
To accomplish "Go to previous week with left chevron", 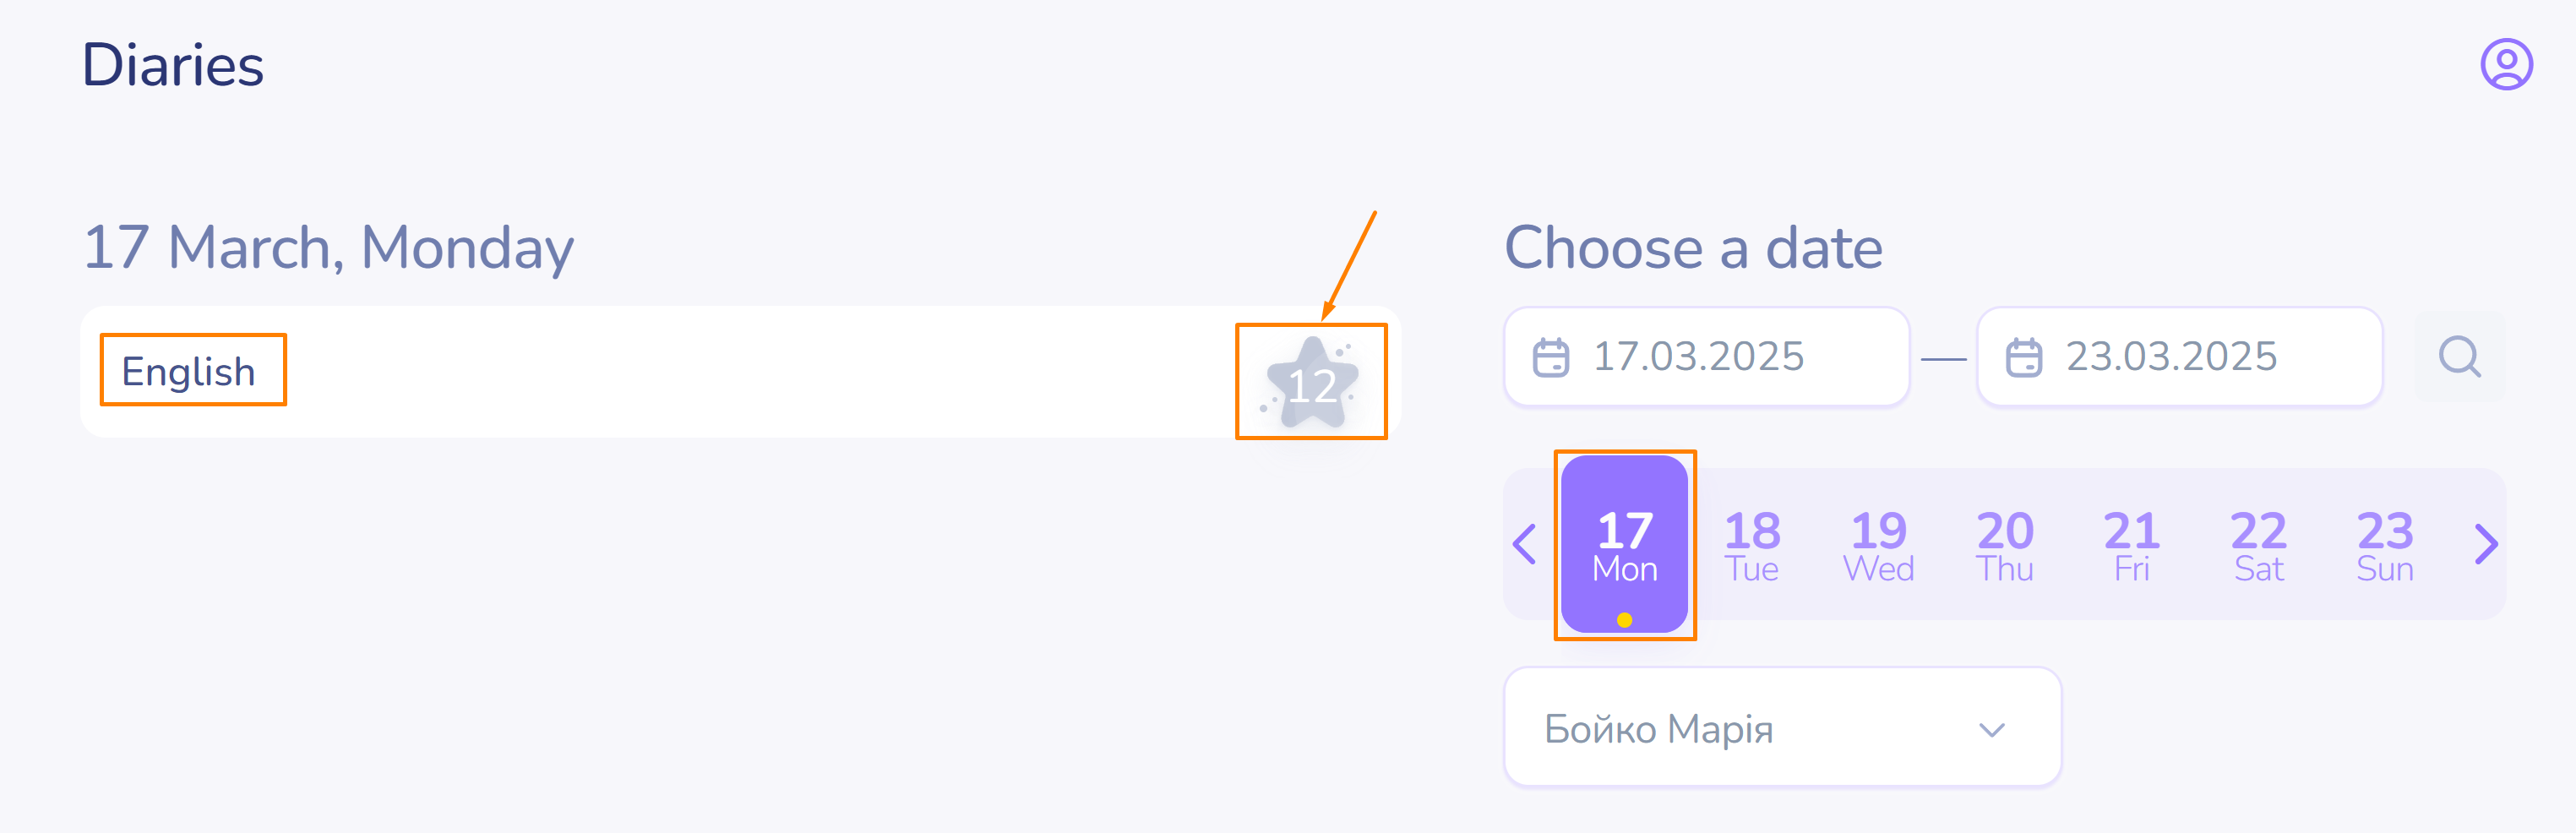I will tap(1525, 544).
